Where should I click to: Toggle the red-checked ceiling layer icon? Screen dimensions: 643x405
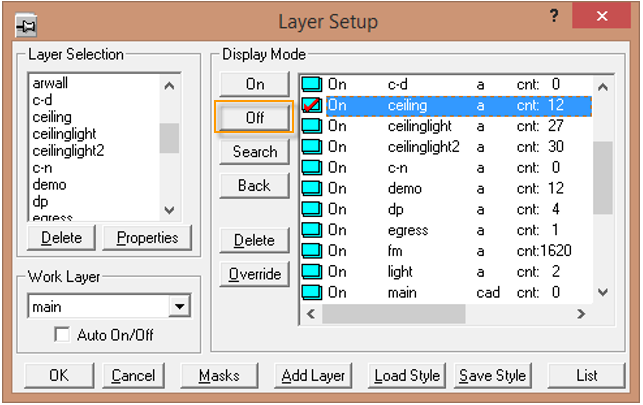pyautogui.click(x=311, y=105)
